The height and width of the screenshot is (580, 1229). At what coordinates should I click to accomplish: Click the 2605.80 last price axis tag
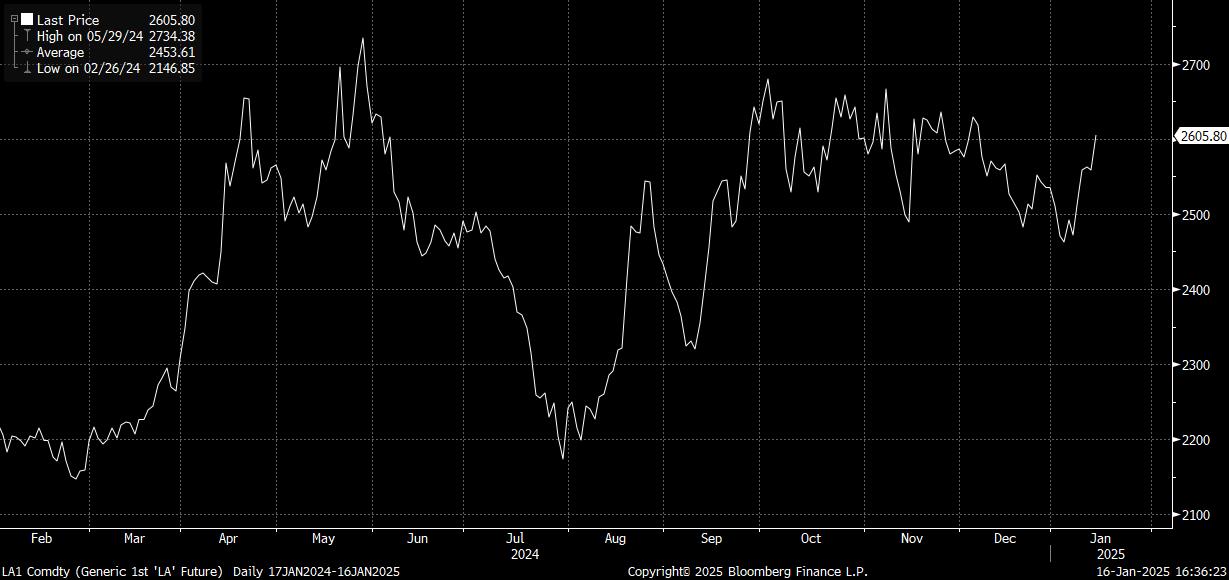pyautogui.click(x=1203, y=137)
